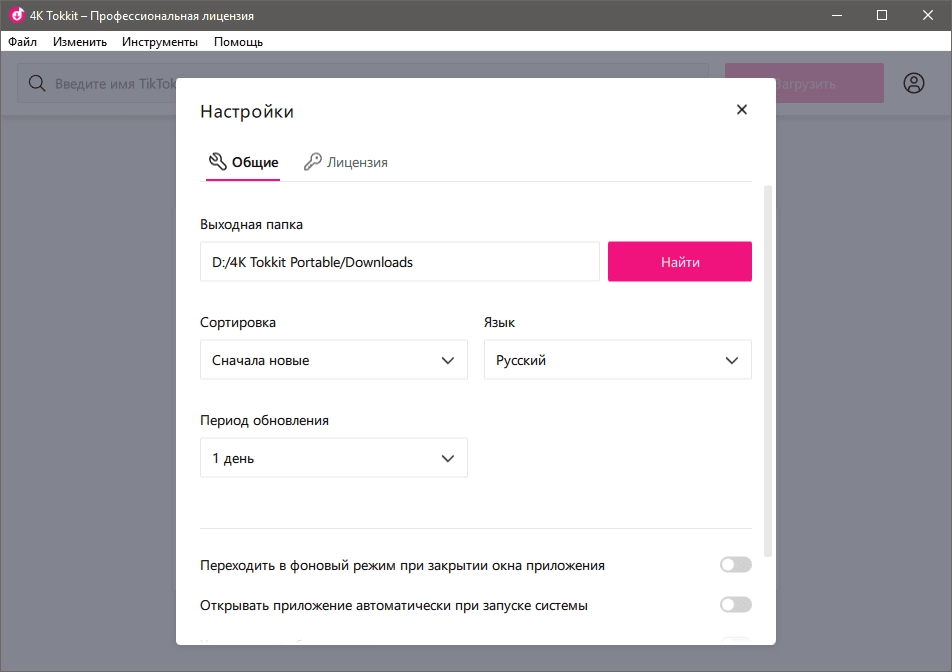
Task: Open the Файл menu
Action: tap(22, 42)
